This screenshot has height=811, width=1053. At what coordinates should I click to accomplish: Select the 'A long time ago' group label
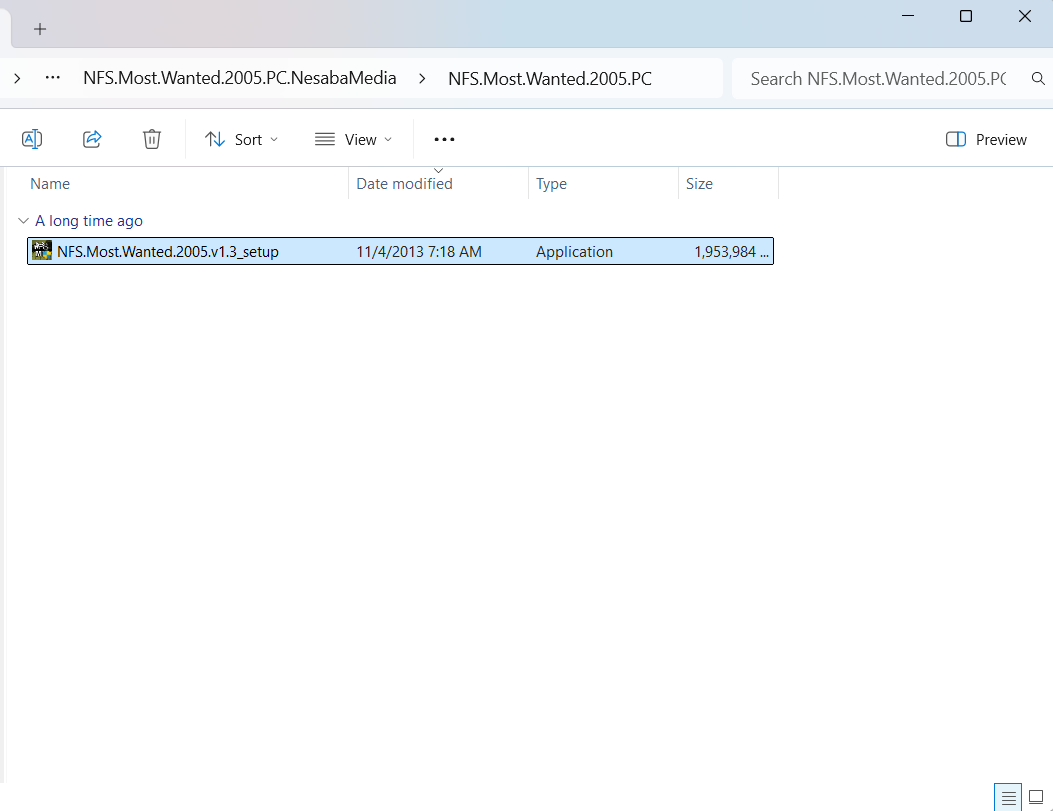[x=89, y=221]
